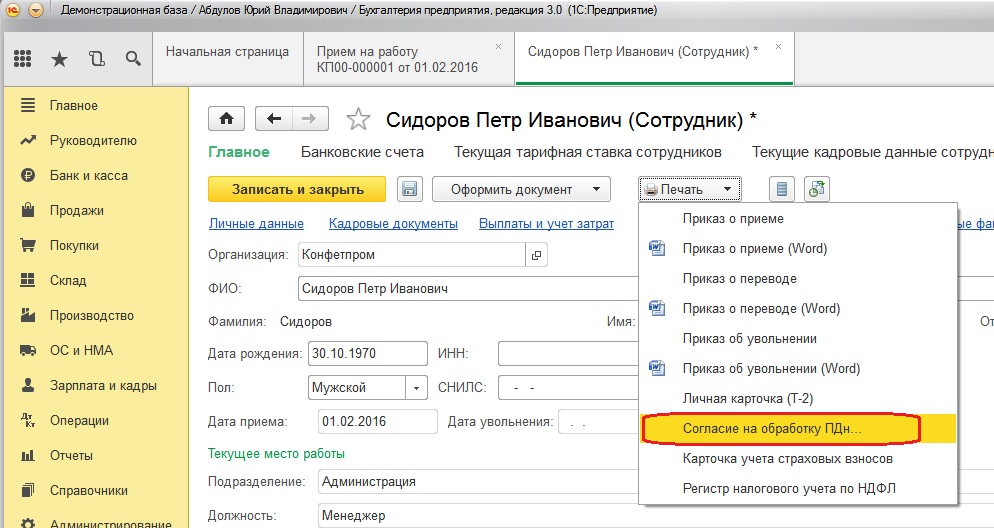Choose Приказ об увольнении print form
The image size is (994, 528).
click(797, 338)
